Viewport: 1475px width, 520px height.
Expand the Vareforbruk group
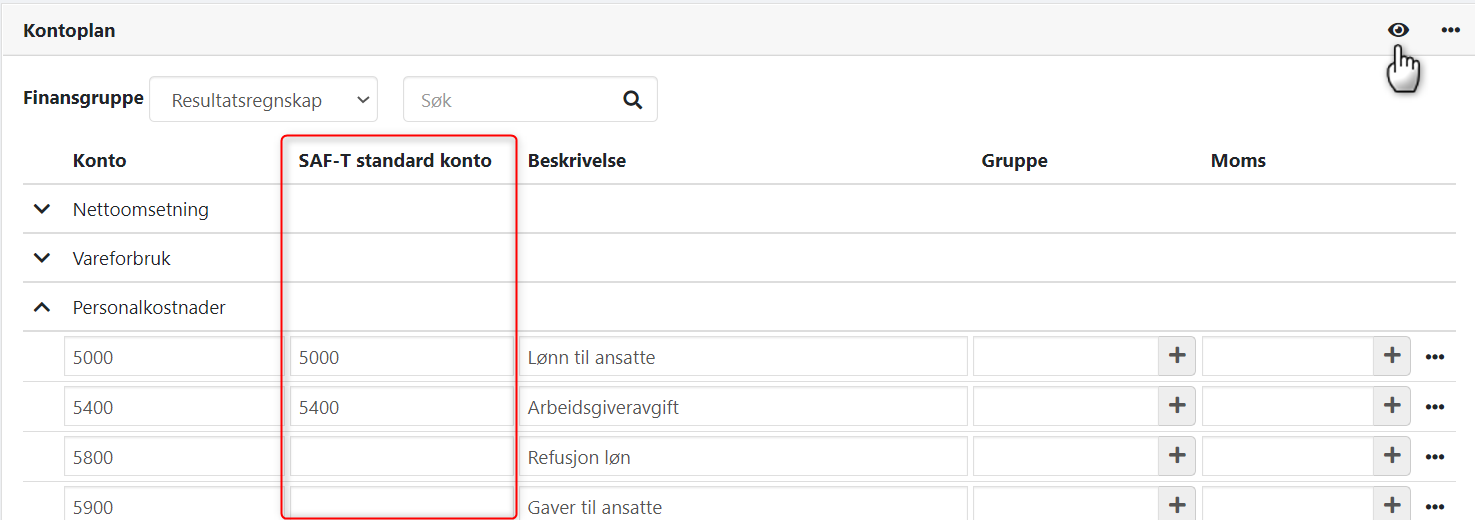click(42, 258)
